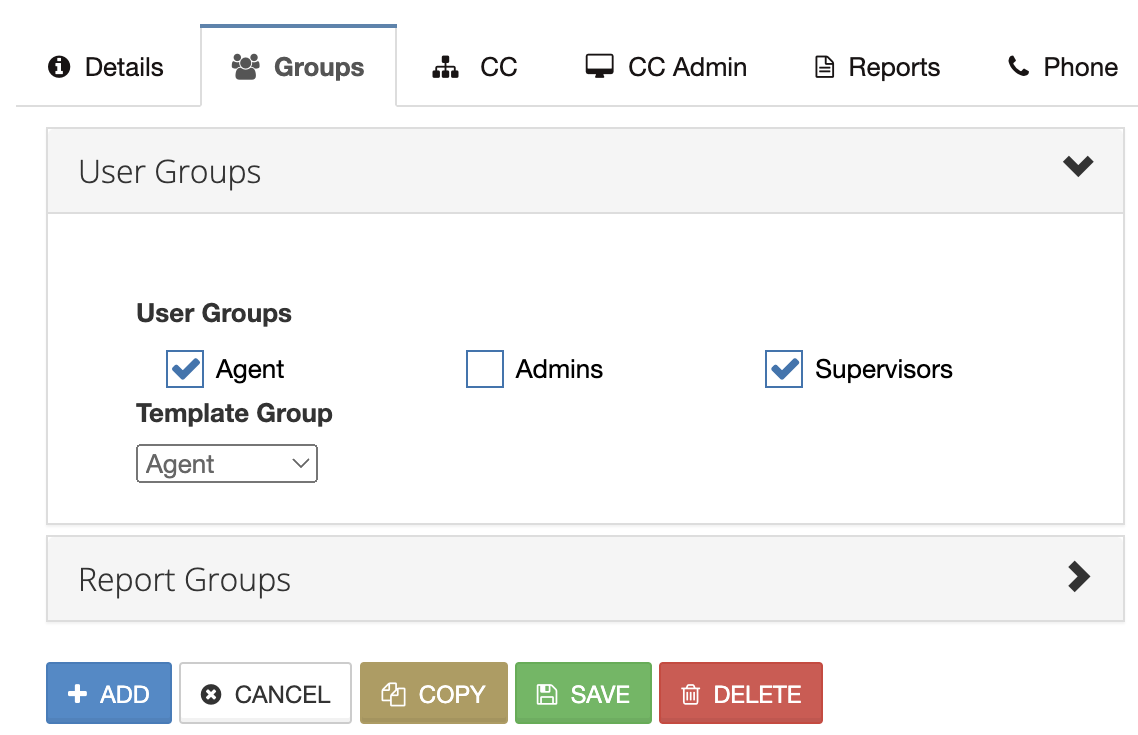The image size is (1138, 735).
Task: Click the Report Groups panel header title
Action: [184, 580]
